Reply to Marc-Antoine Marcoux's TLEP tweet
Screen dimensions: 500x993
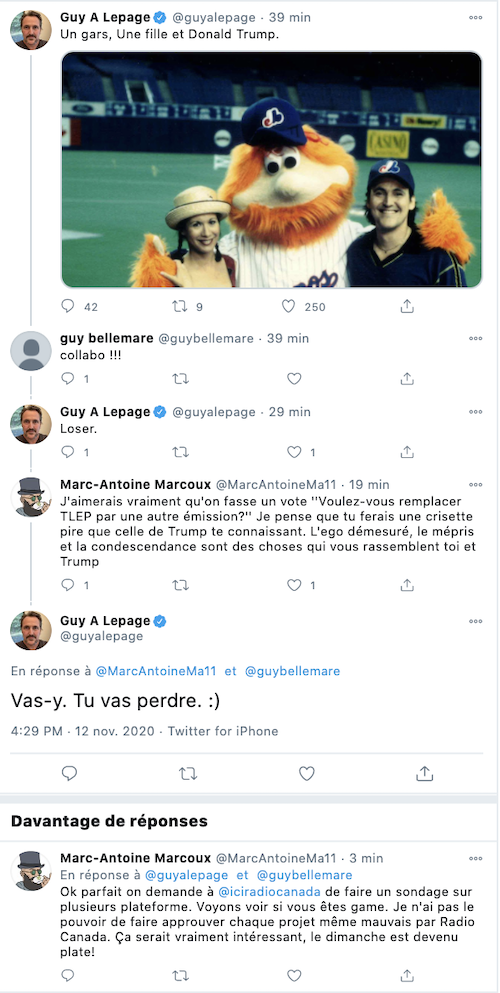point(68,585)
